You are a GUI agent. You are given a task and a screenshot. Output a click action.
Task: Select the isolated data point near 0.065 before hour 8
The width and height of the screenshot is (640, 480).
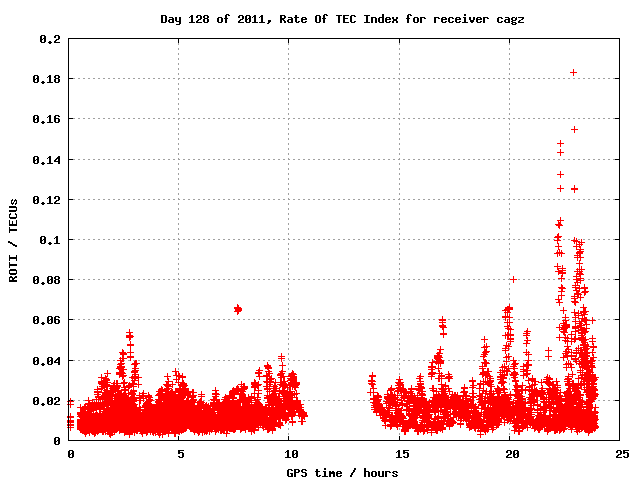point(238,309)
